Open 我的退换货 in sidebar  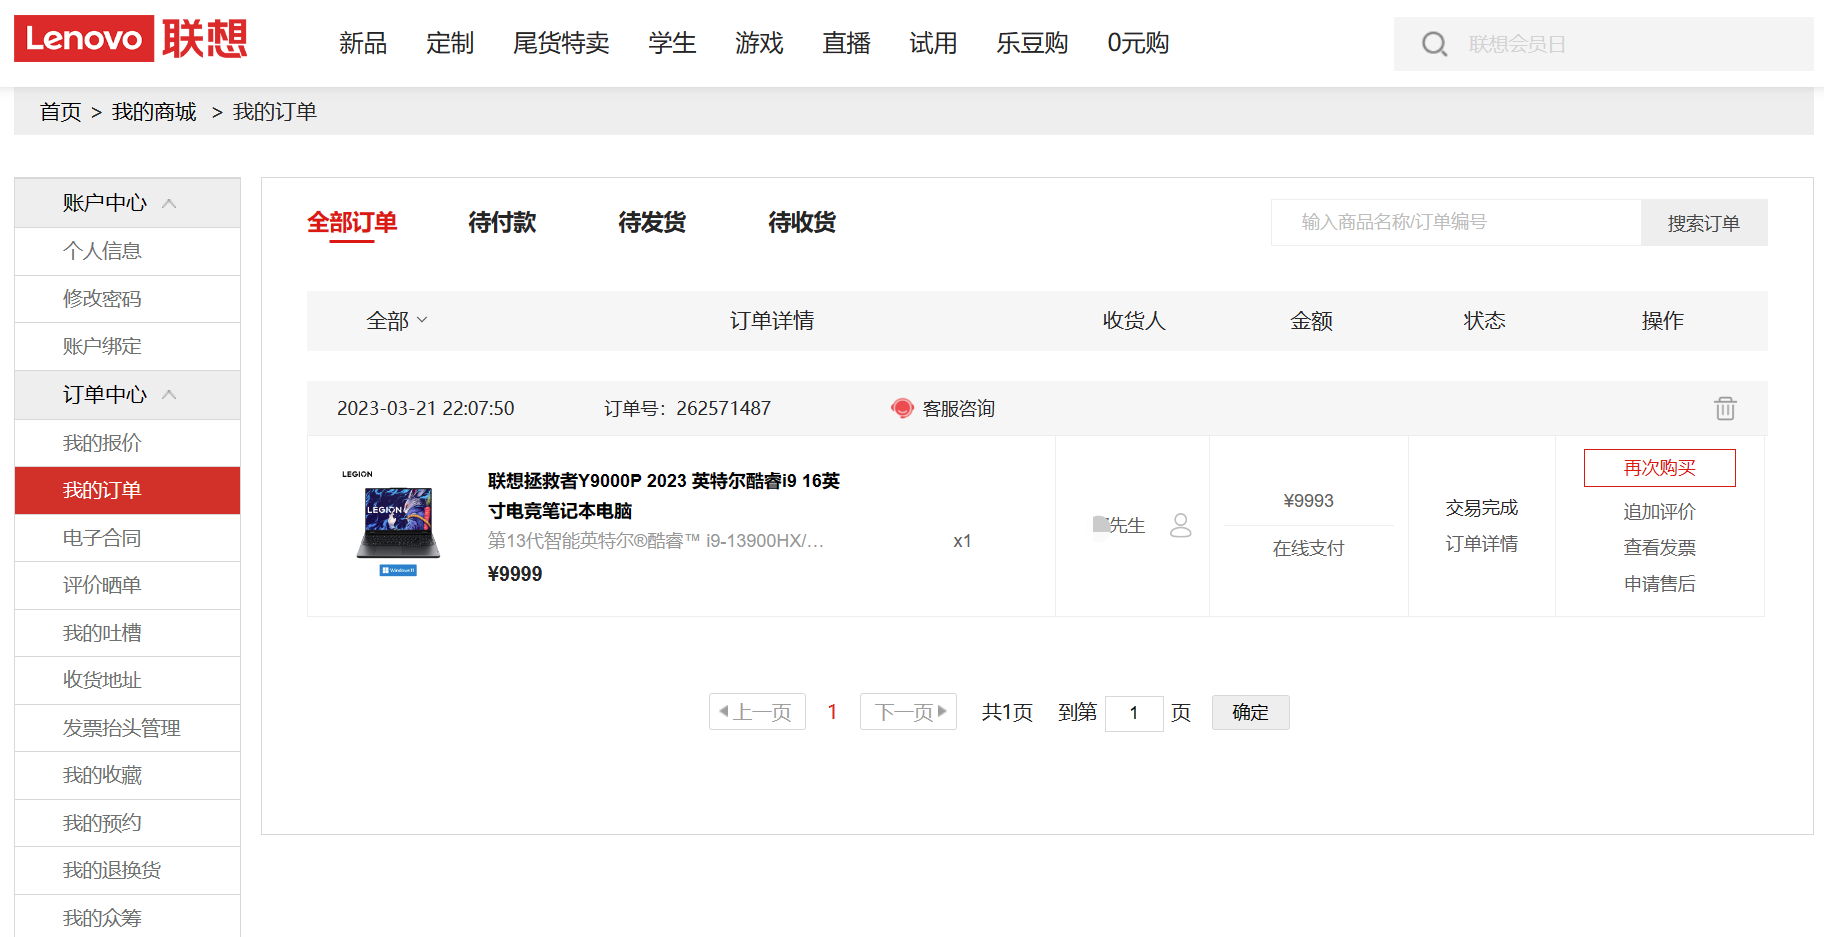click(x=127, y=870)
